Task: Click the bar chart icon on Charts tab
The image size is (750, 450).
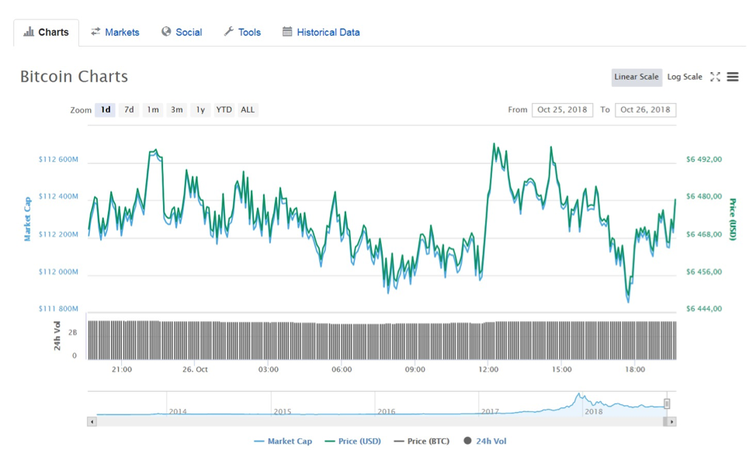Action: (x=28, y=32)
